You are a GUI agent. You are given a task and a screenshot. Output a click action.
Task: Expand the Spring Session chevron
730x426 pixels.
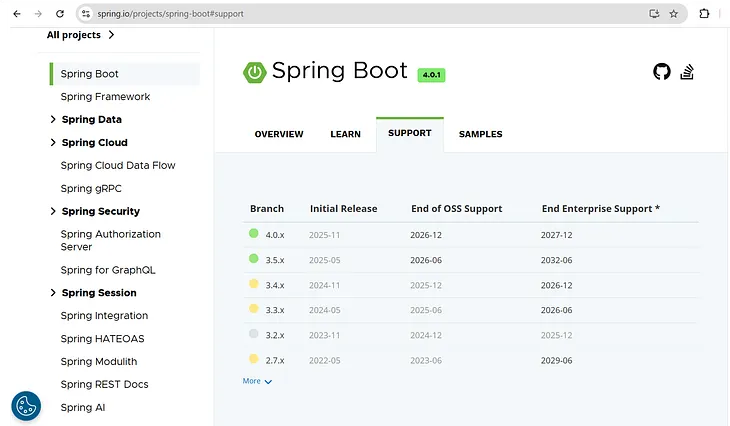point(53,292)
